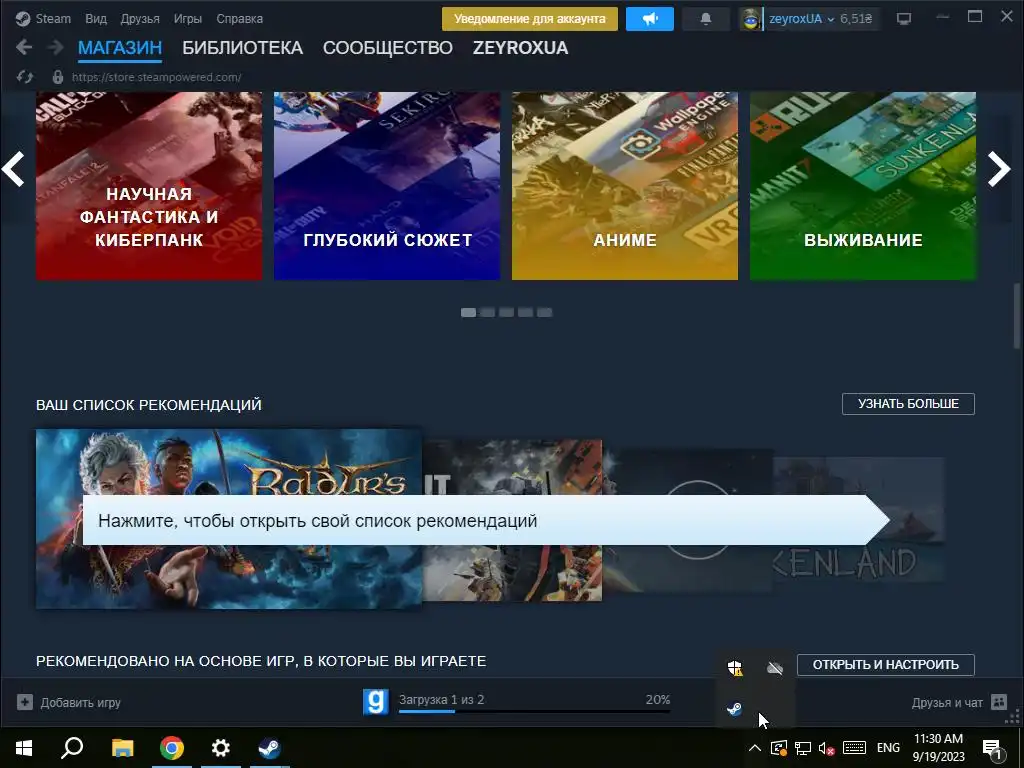Change ENG input language
The width and height of the screenshot is (1024, 768).
(x=888, y=748)
